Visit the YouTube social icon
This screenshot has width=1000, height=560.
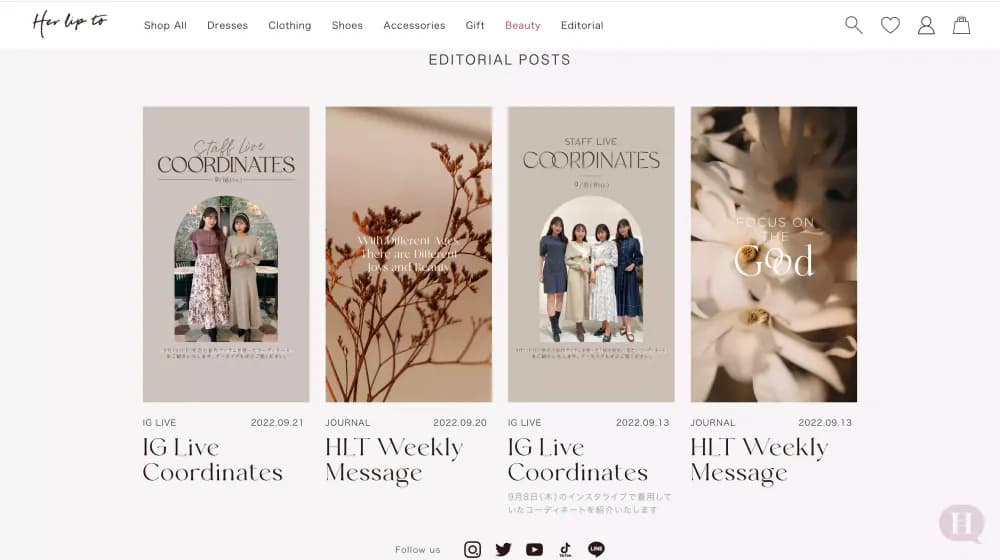click(534, 549)
